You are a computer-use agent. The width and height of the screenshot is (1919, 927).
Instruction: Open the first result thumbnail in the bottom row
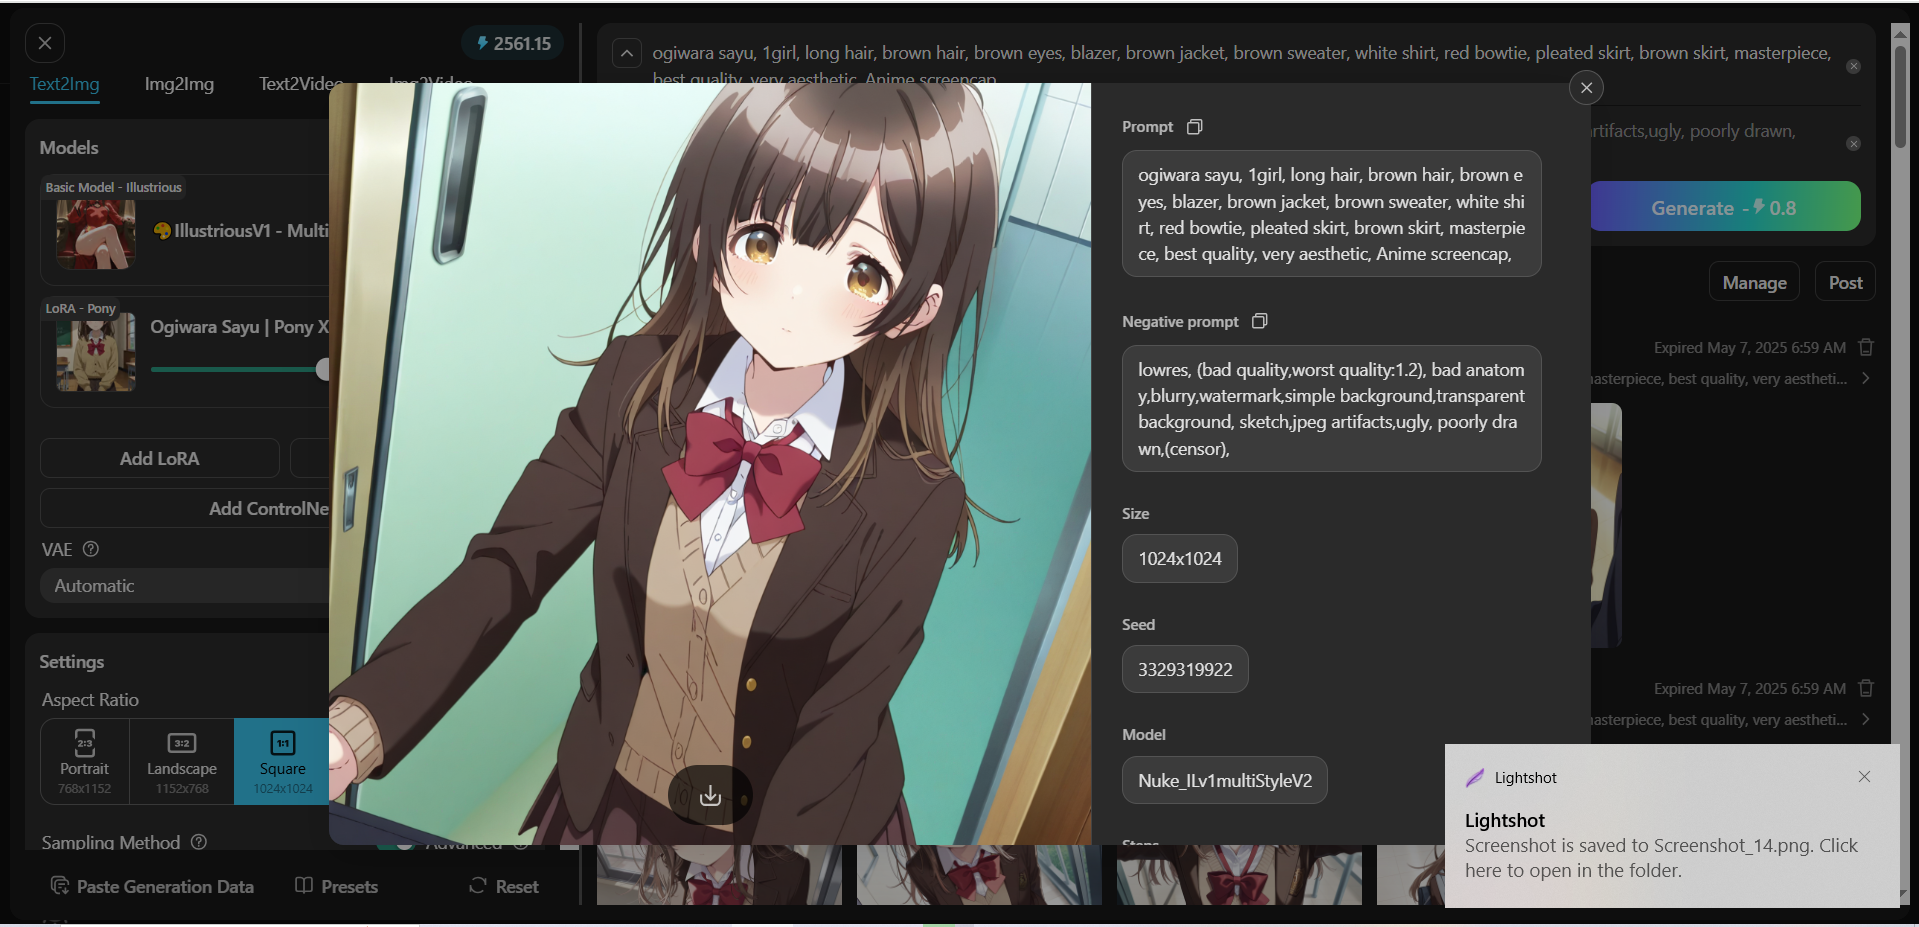tap(719, 875)
